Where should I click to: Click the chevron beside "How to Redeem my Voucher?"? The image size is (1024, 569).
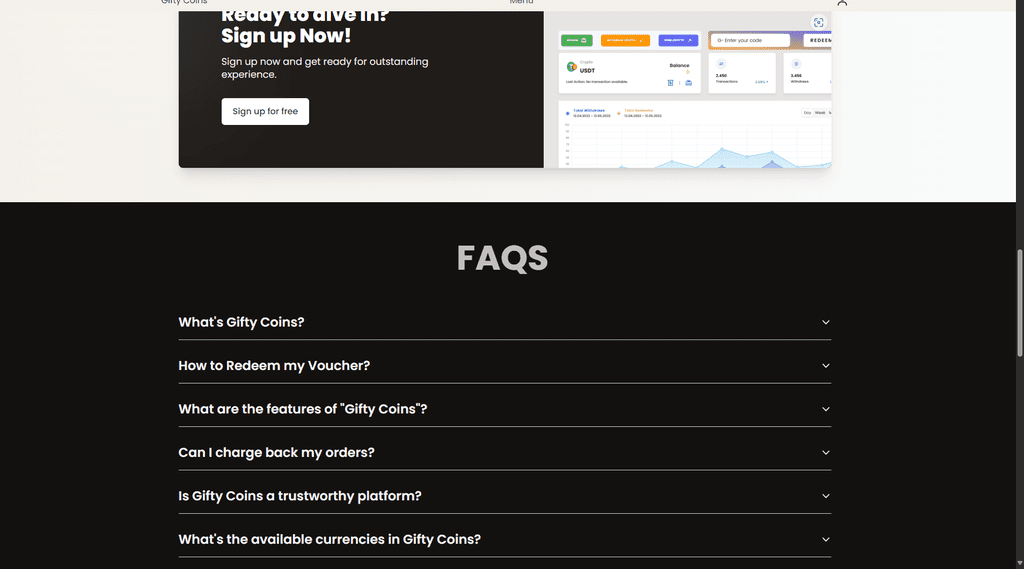(825, 366)
